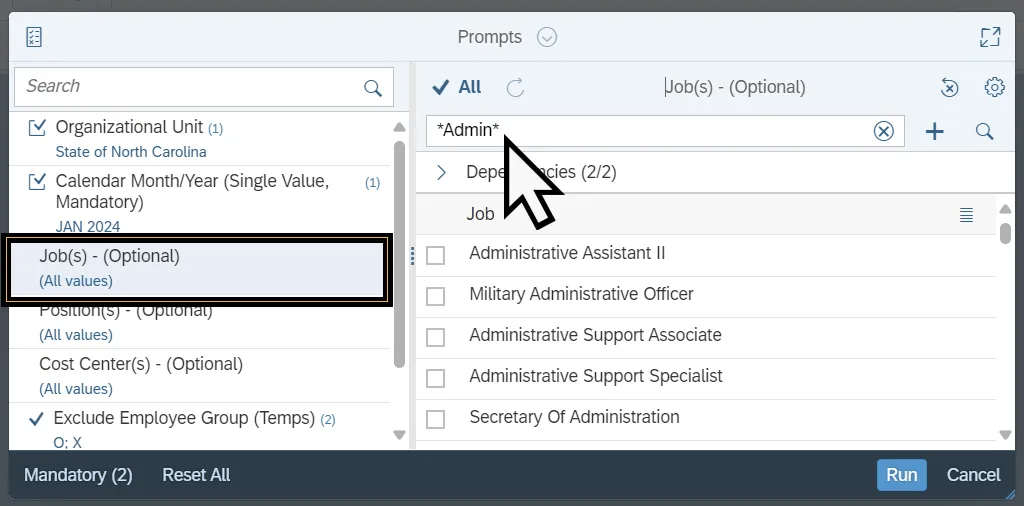
Task: Click the reset prompt values icon
Action: pyautogui.click(x=949, y=88)
